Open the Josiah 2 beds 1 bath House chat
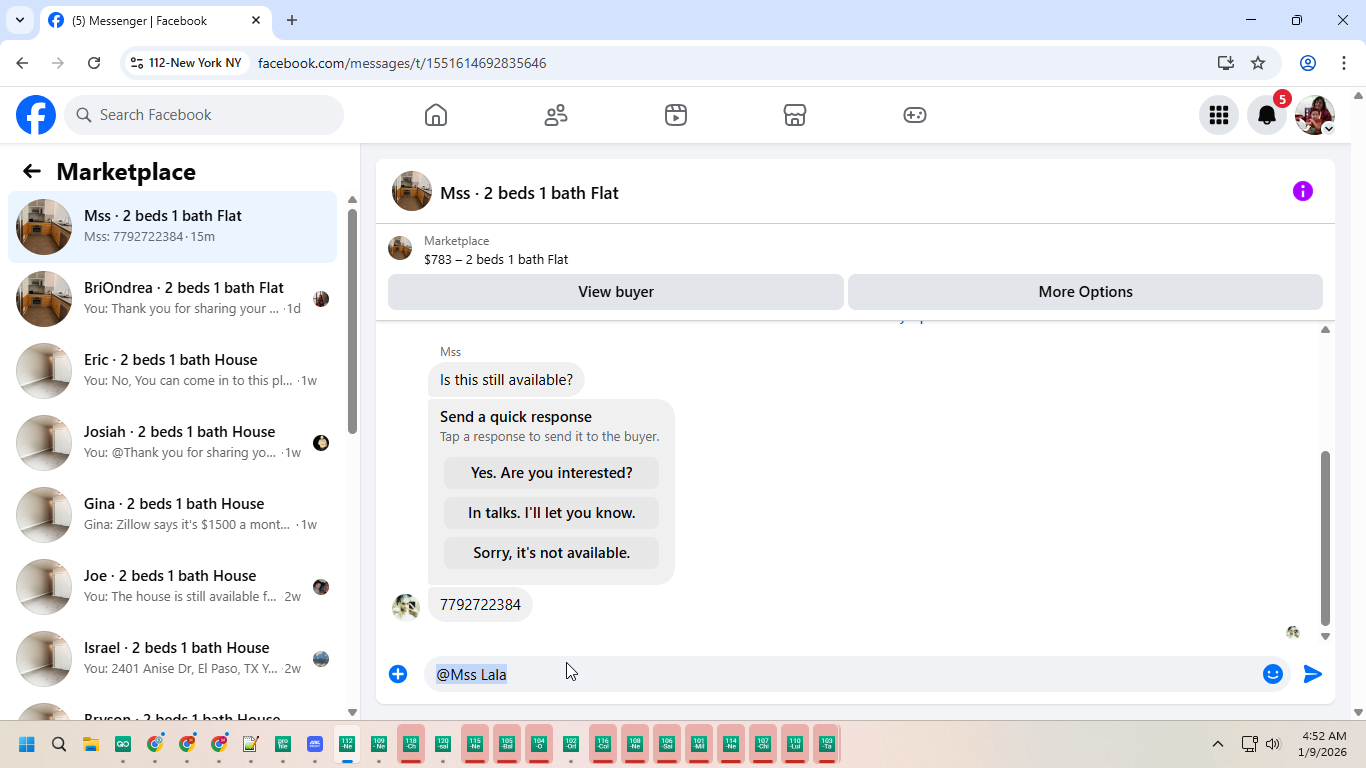1366x768 pixels. [x=173, y=443]
